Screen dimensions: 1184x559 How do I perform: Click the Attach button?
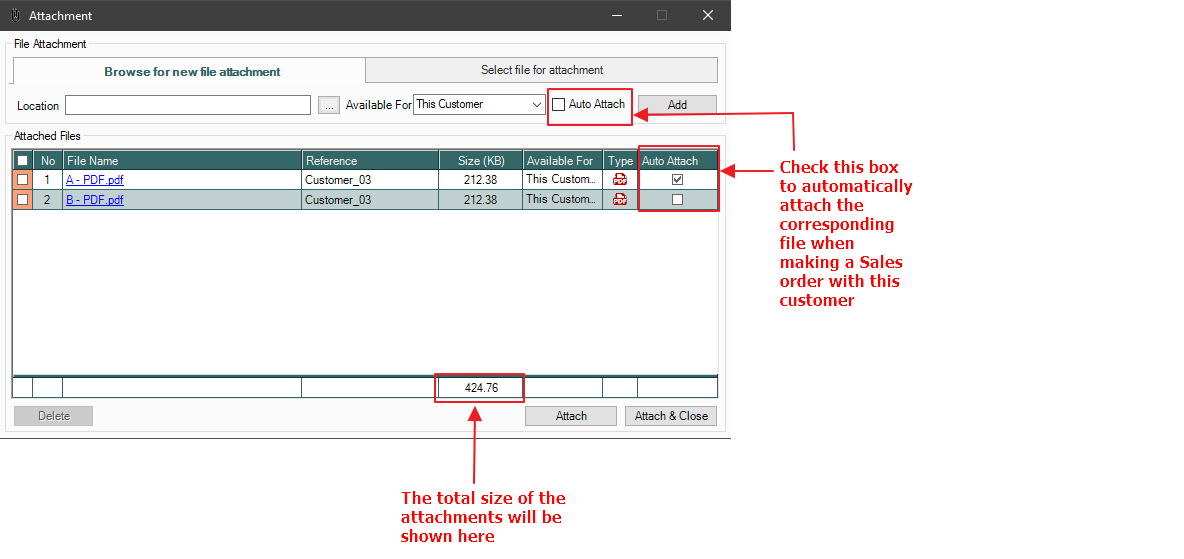click(571, 416)
